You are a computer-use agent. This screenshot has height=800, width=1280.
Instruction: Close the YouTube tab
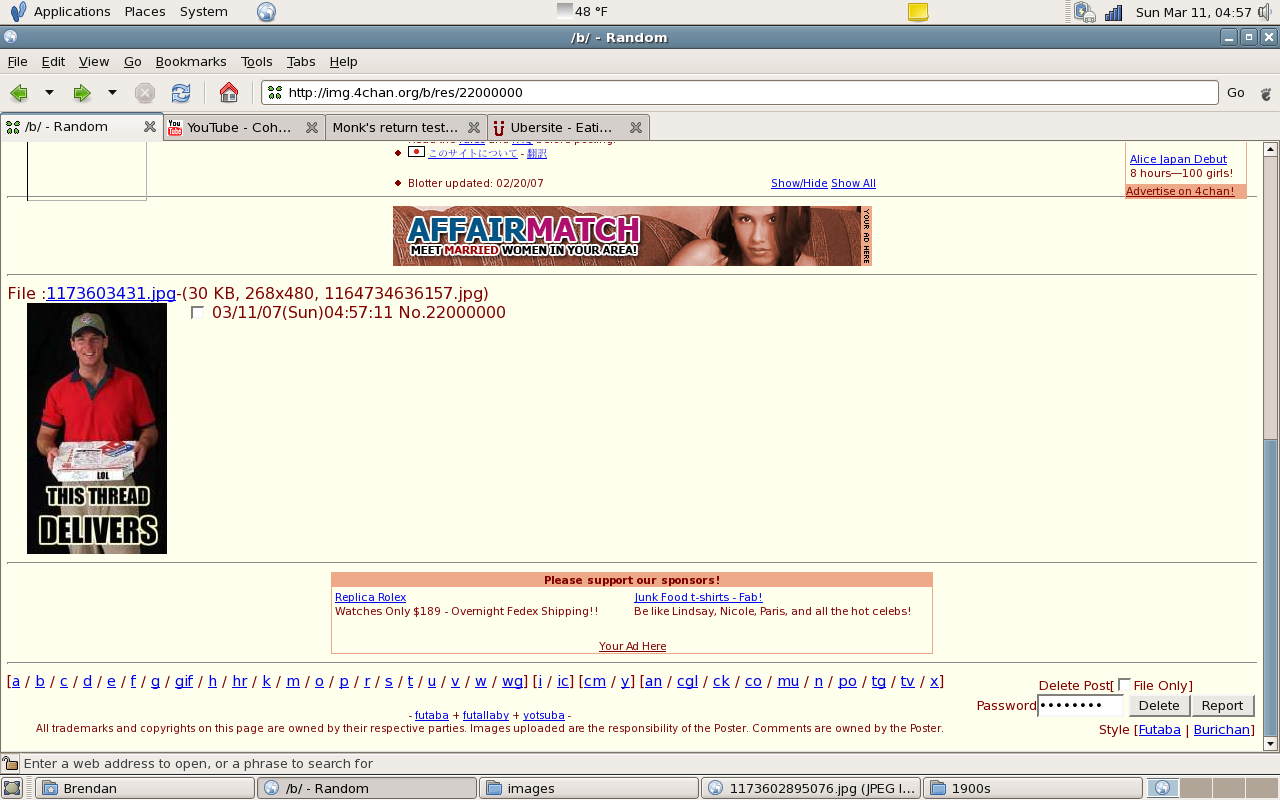coord(312,127)
